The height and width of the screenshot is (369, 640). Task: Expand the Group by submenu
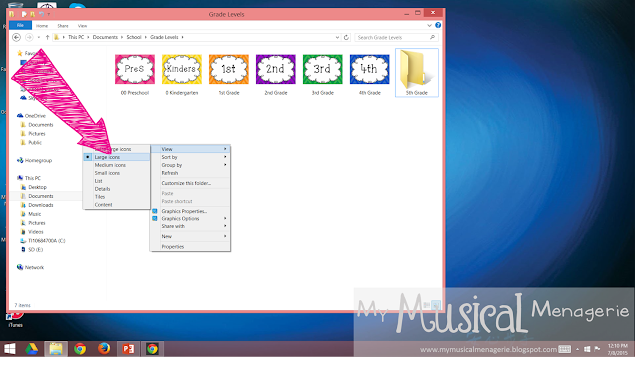coord(190,165)
